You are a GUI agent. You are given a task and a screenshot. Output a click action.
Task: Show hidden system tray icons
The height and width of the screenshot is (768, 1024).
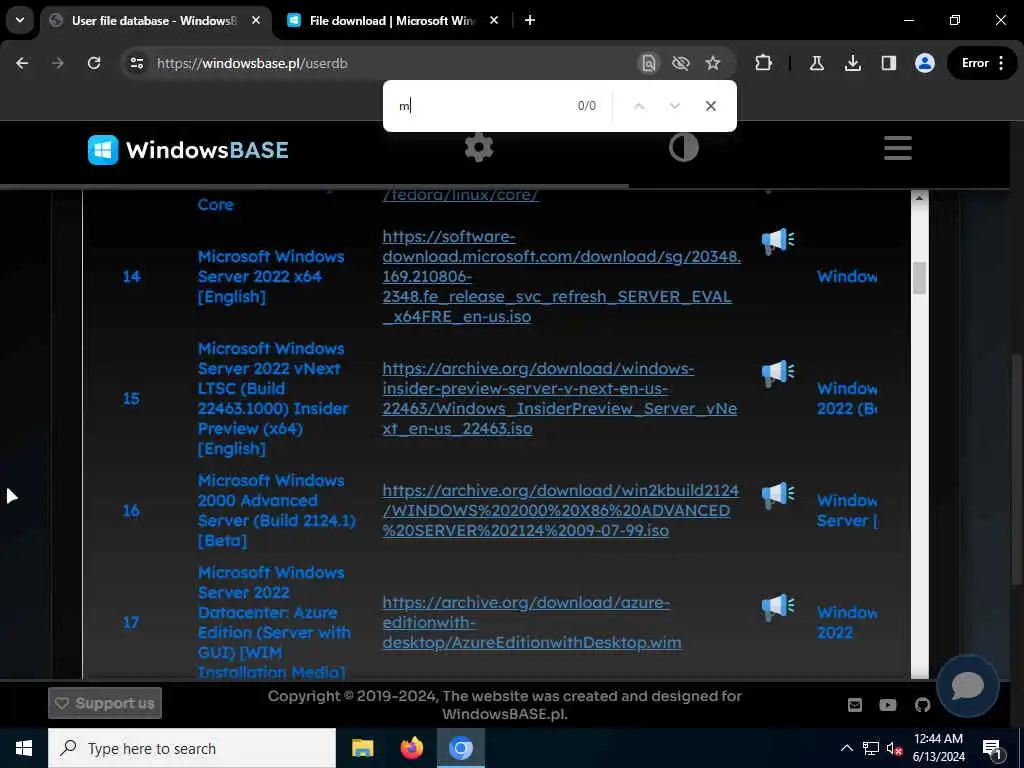coord(846,748)
